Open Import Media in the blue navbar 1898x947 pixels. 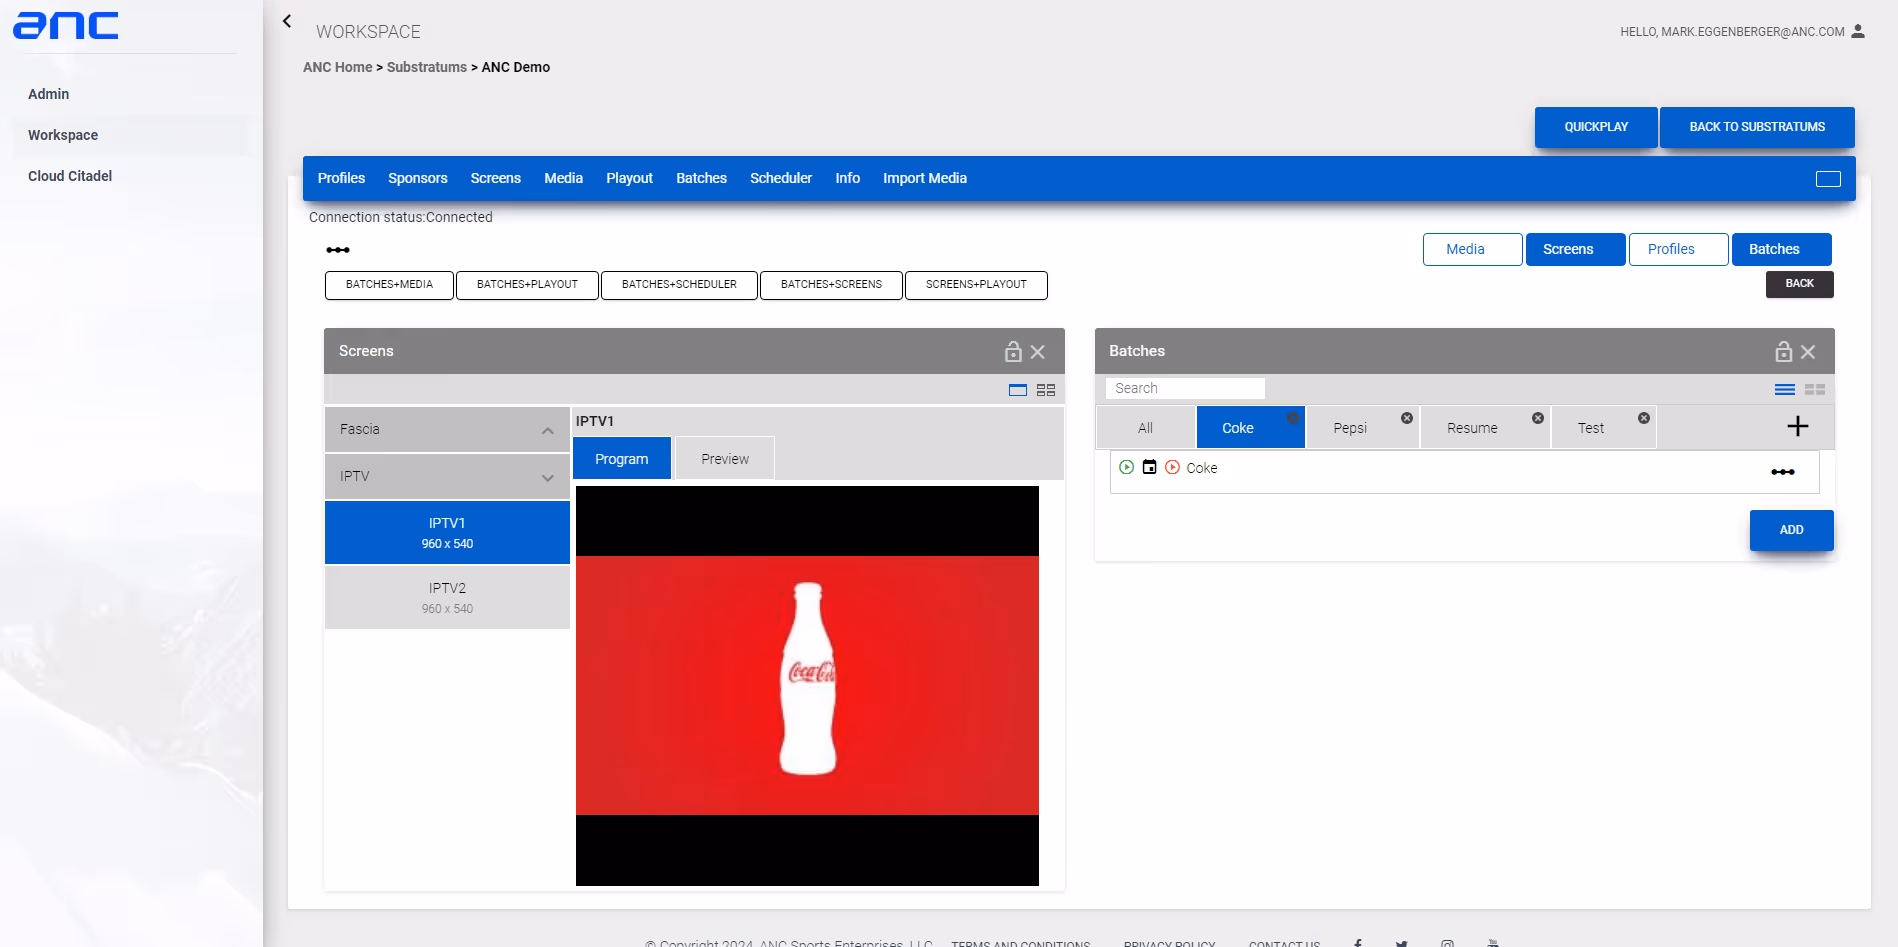coord(925,178)
